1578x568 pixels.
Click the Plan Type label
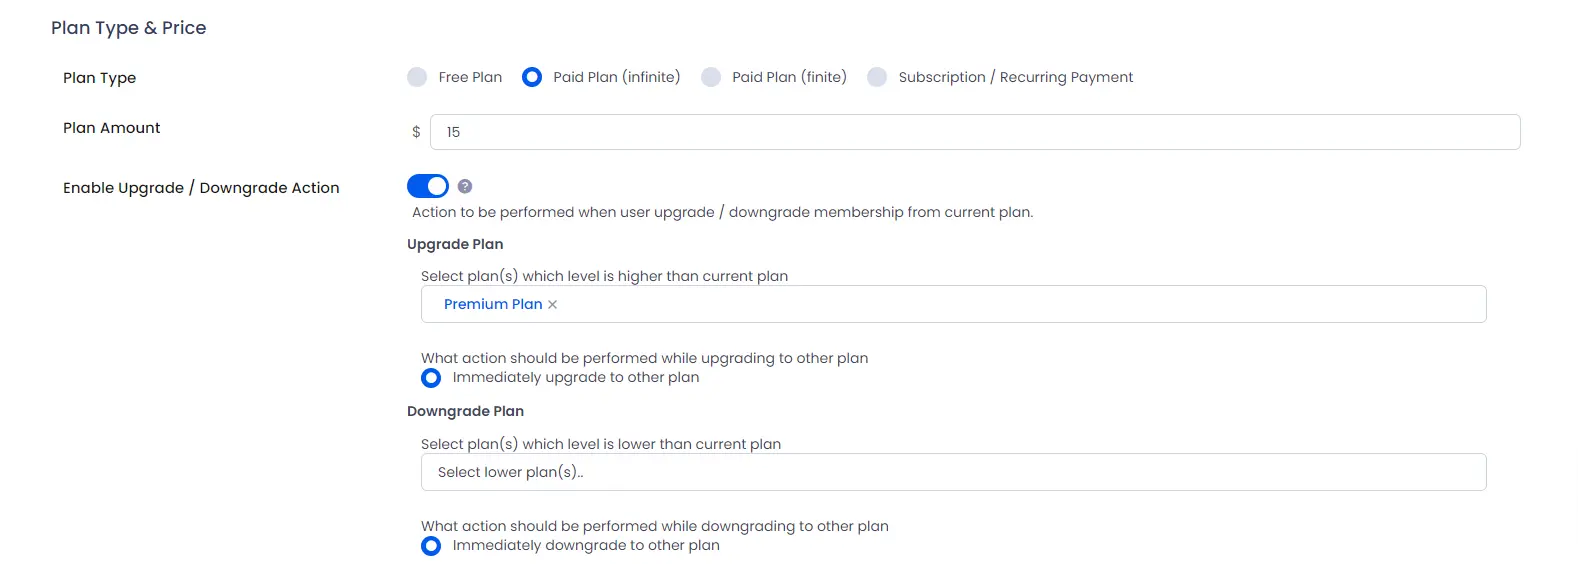click(100, 78)
